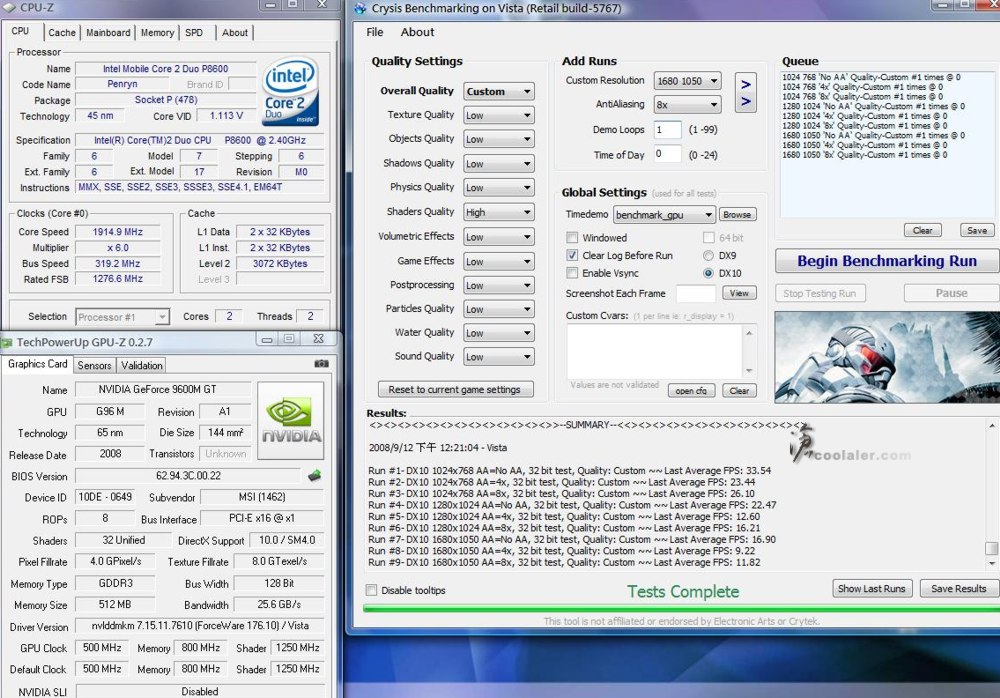Expand the Postprocessing dropdown
The width and height of the screenshot is (1000, 698).
pos(499,286)
